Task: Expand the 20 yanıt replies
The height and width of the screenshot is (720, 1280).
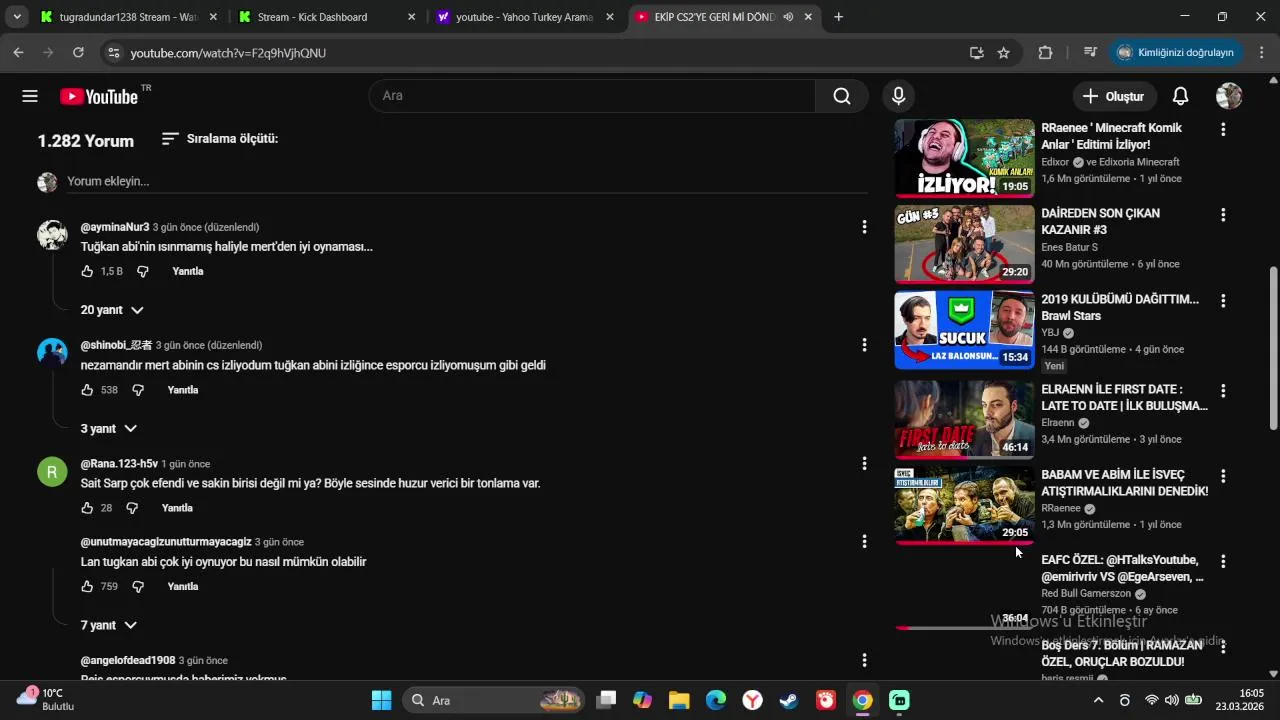Action: click(x=112, y=310)
